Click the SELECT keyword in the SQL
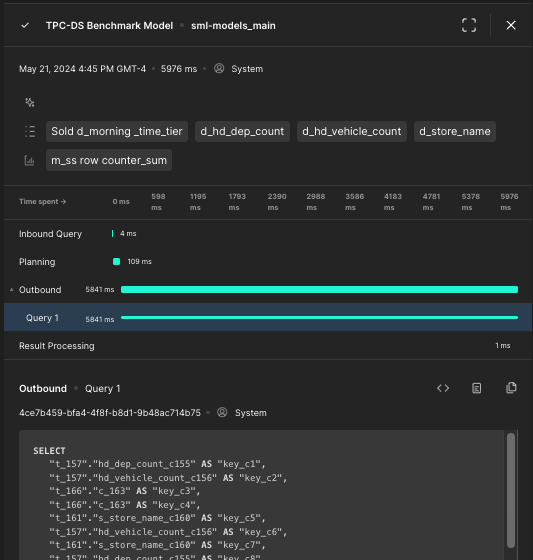 coord(49,451)
